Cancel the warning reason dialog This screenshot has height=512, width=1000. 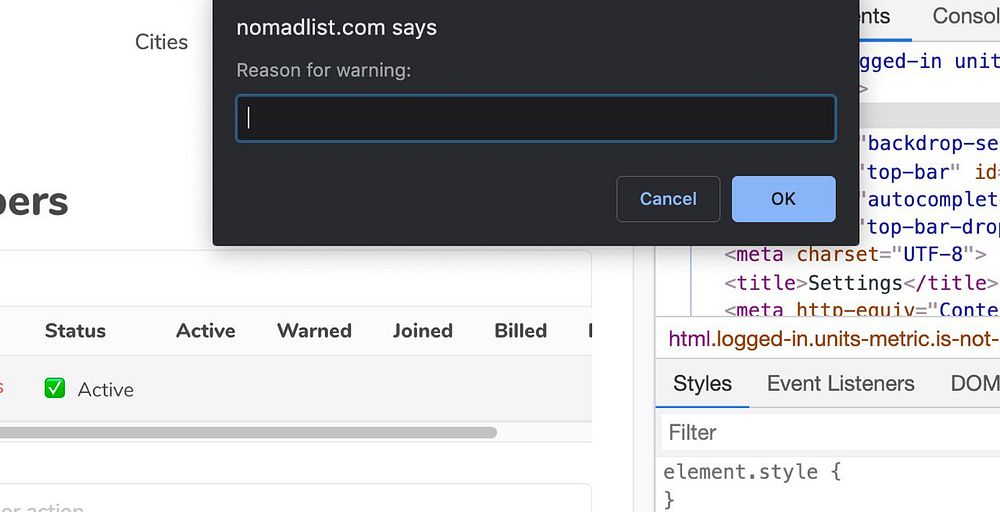pos(668,199)
